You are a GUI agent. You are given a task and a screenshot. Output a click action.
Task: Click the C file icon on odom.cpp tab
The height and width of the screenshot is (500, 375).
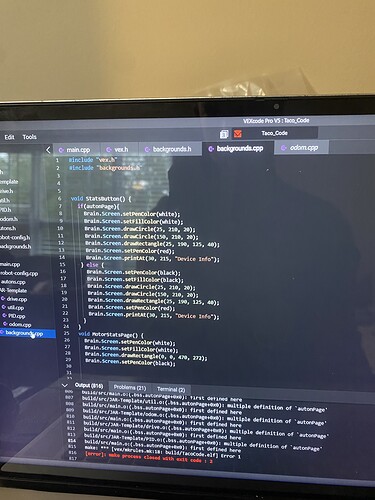[x=284, y=148]
